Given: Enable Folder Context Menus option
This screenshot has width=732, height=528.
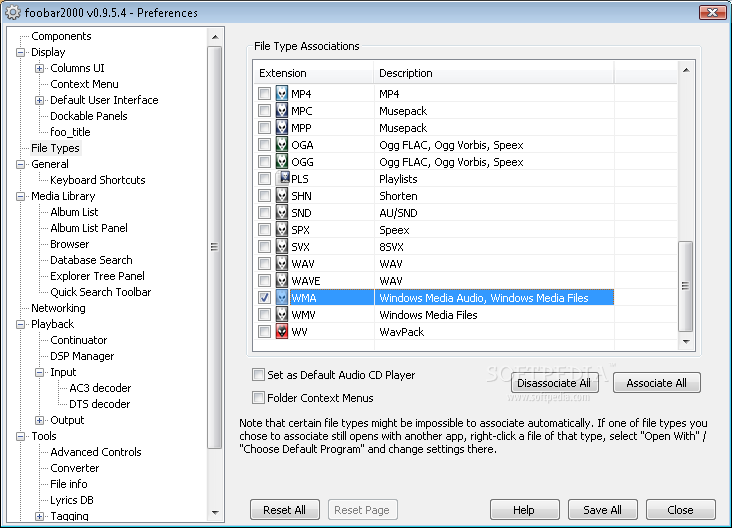Looking at the screenshot, I should [258, 398].
